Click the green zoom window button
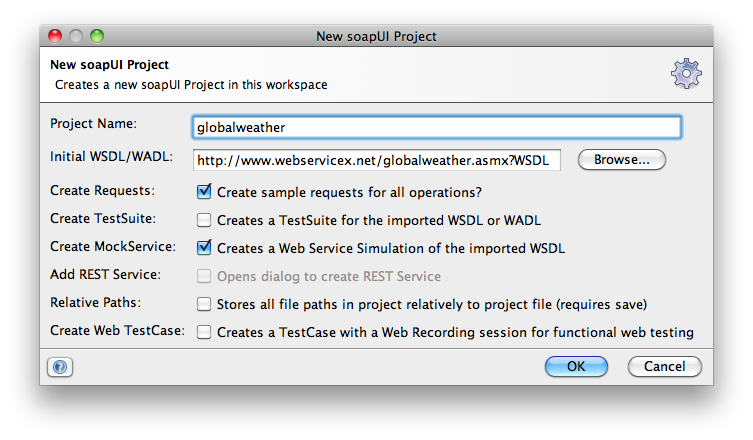The image size is (753, 440). click(97, 36)
